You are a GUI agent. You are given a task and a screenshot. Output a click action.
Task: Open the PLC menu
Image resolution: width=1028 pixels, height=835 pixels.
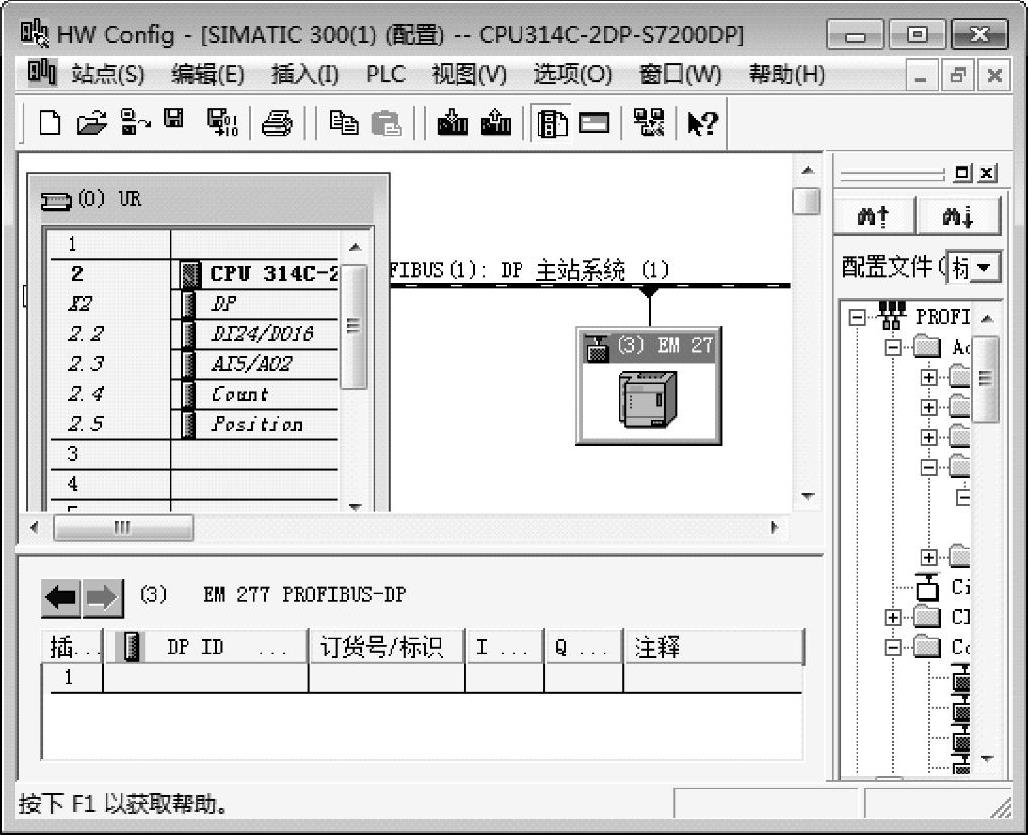[386, 74]
